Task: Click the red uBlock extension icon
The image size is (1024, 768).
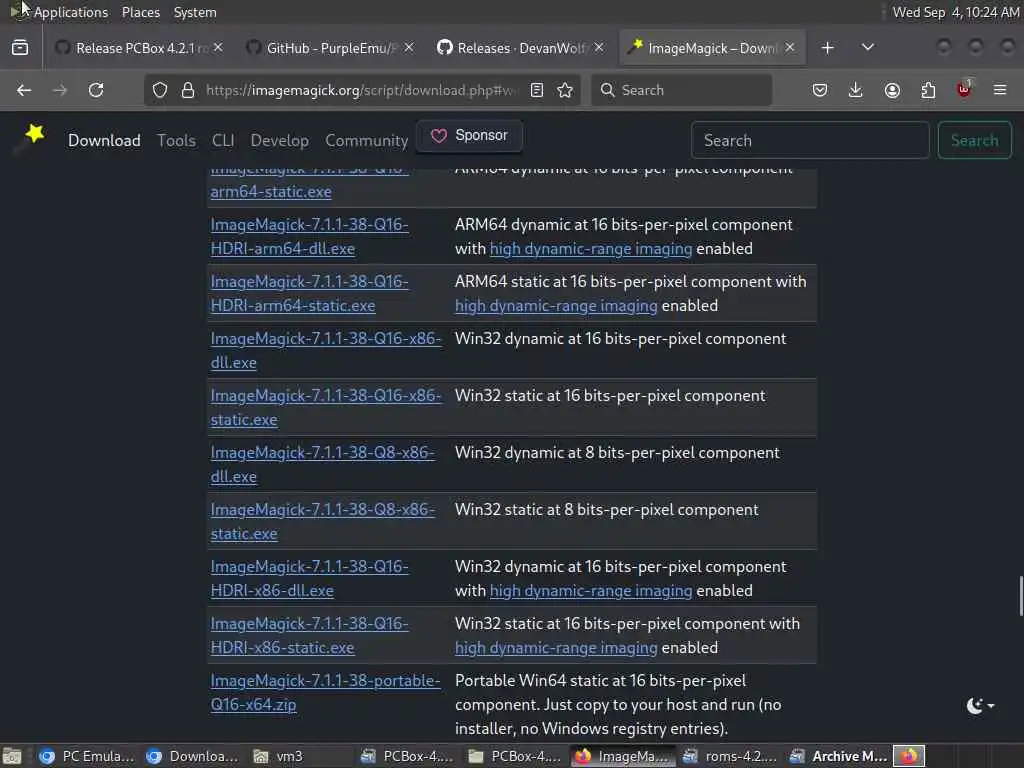Action: tap(964, 89)
